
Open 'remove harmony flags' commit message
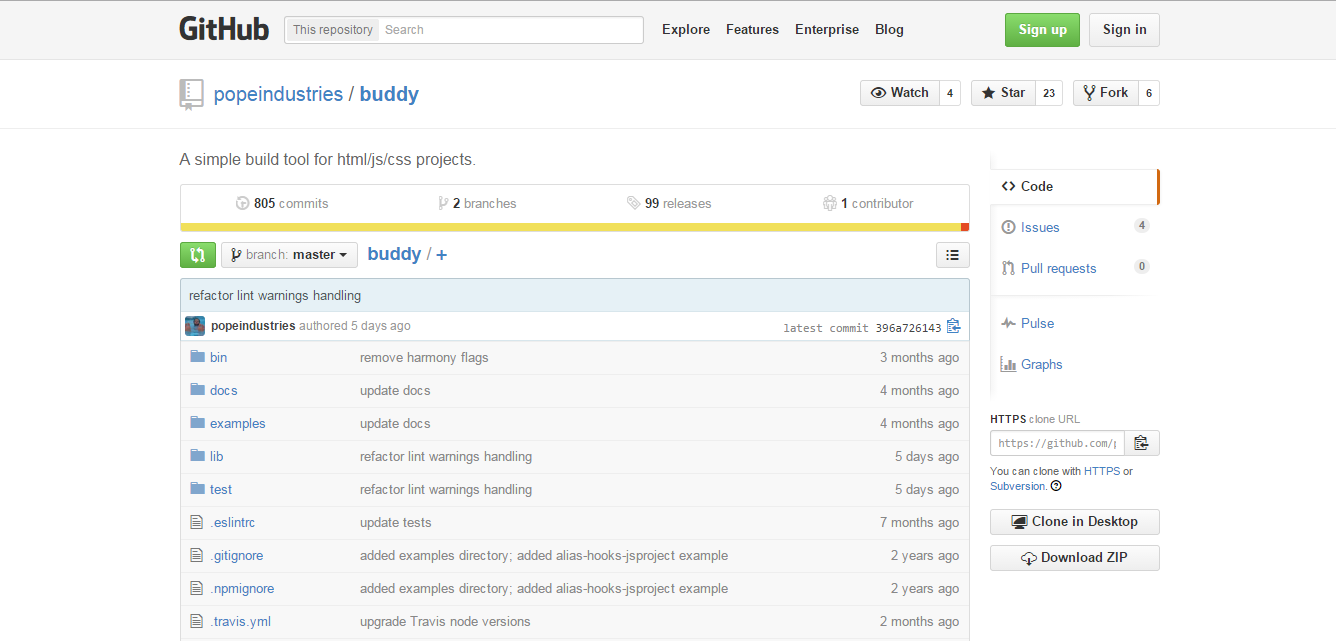tap(424, 357)
